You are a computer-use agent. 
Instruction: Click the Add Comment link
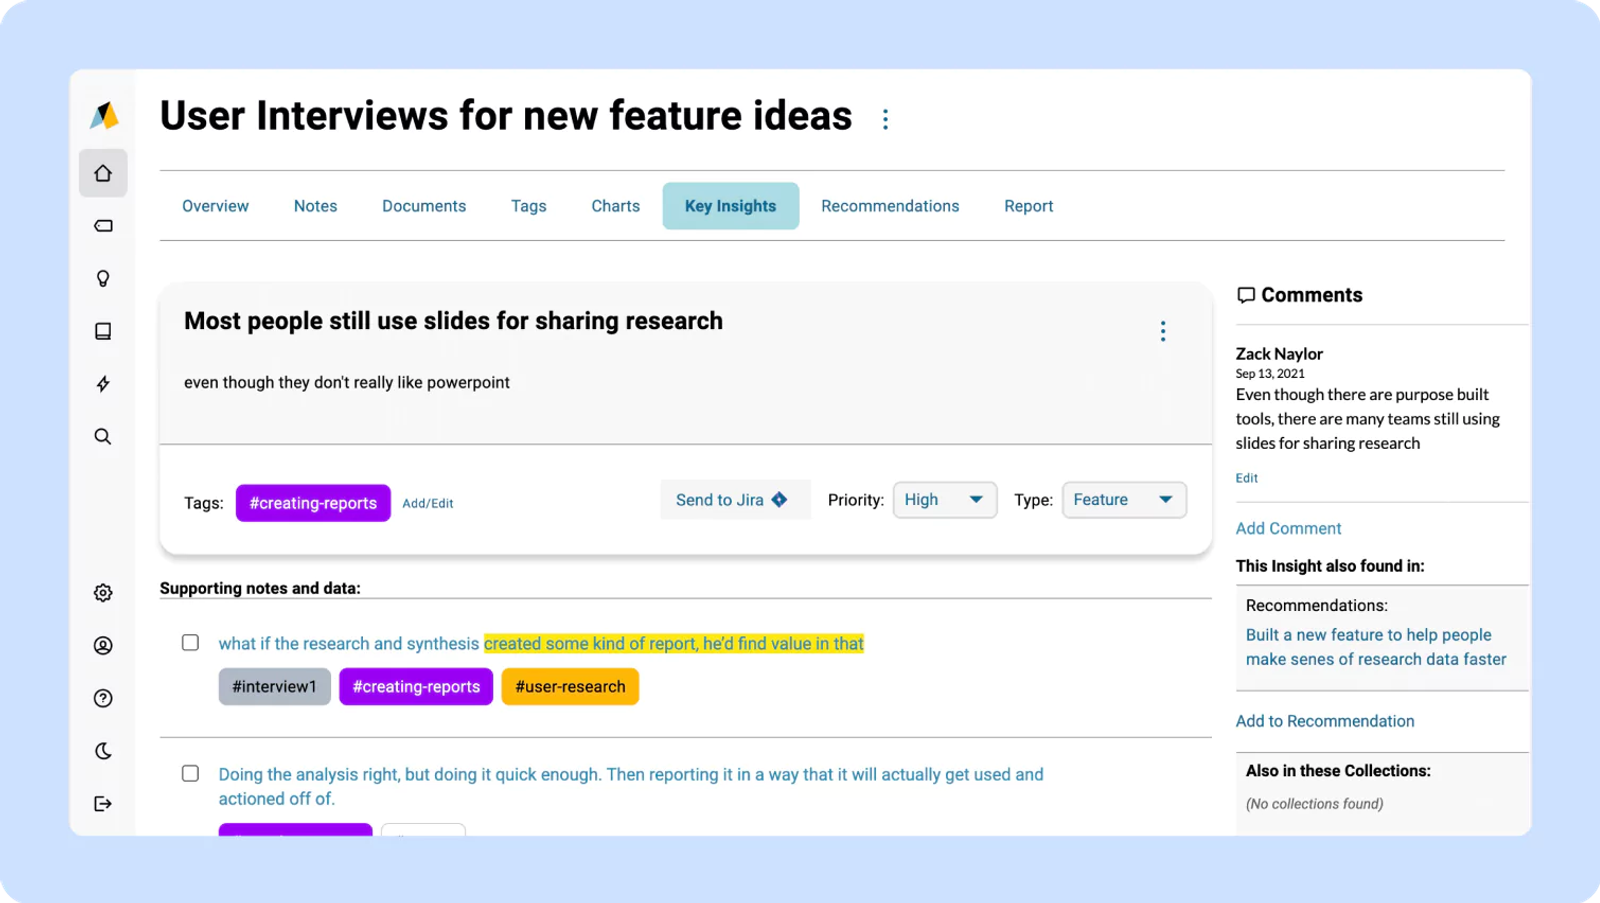tap(1288, 528)
